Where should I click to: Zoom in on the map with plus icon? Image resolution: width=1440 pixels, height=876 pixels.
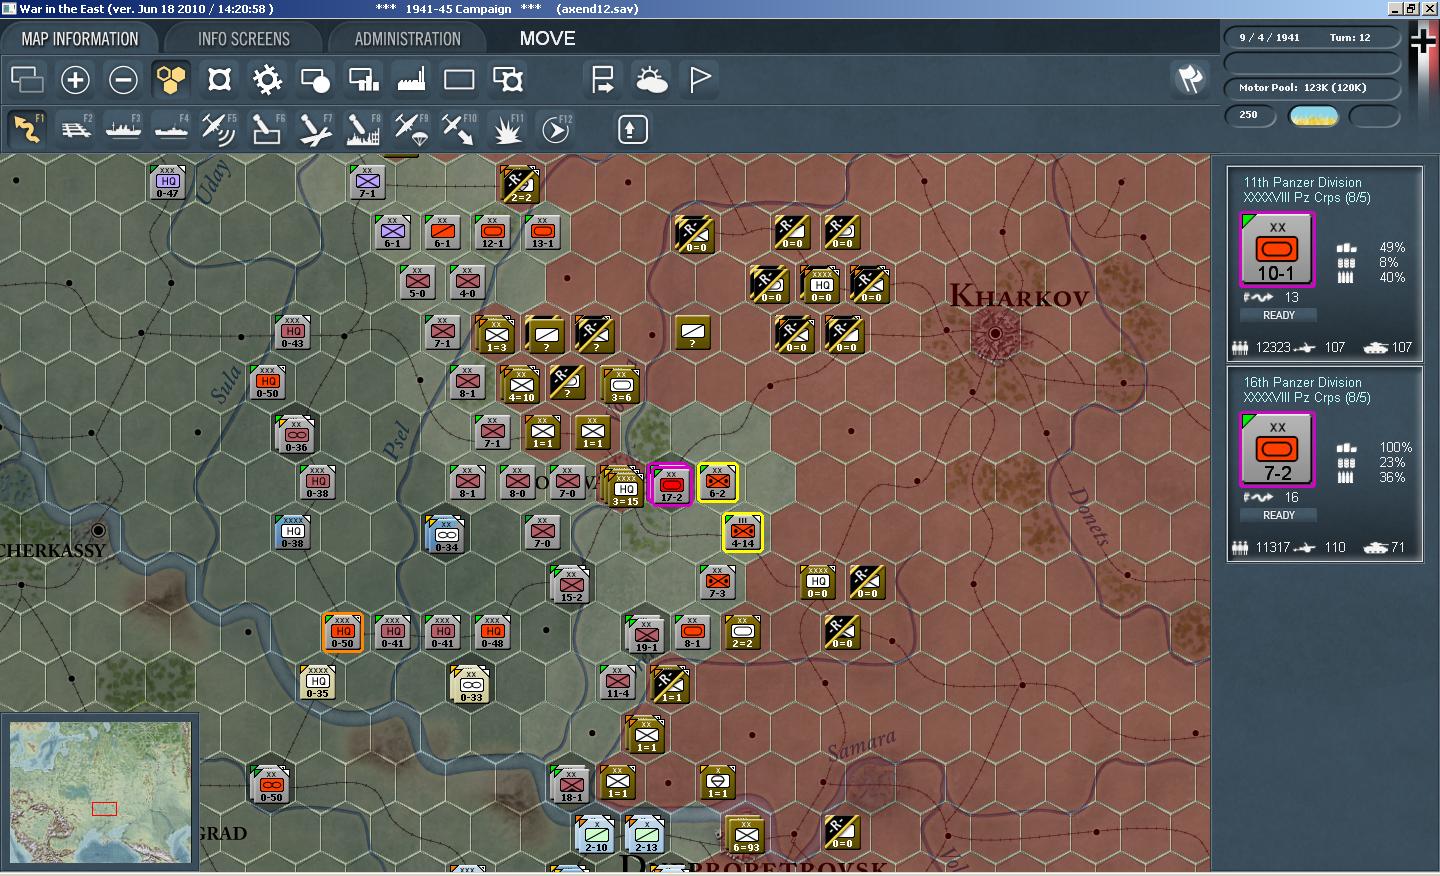[75, 79]
